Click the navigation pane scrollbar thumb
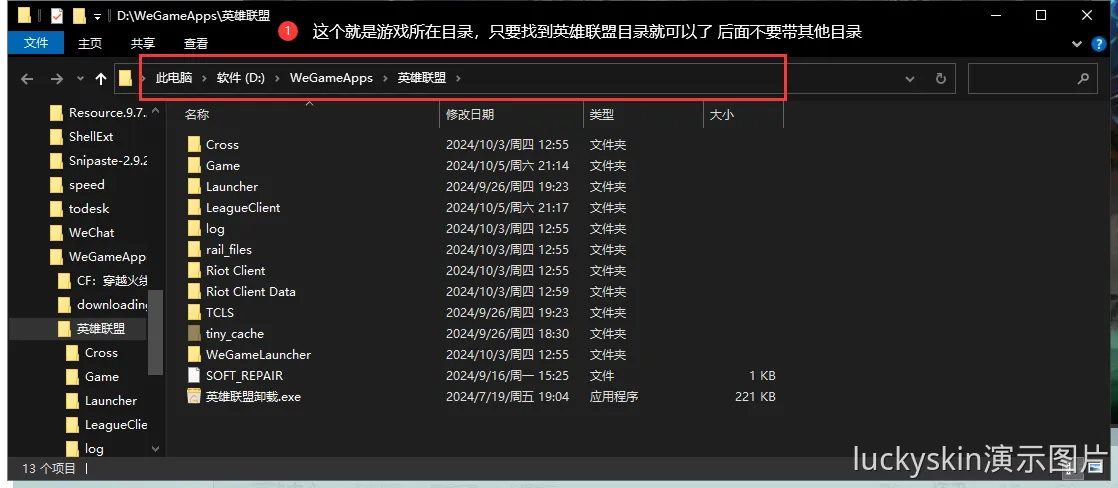The width and height of the screenshot is (1118, 488). (x=156, y=332)
